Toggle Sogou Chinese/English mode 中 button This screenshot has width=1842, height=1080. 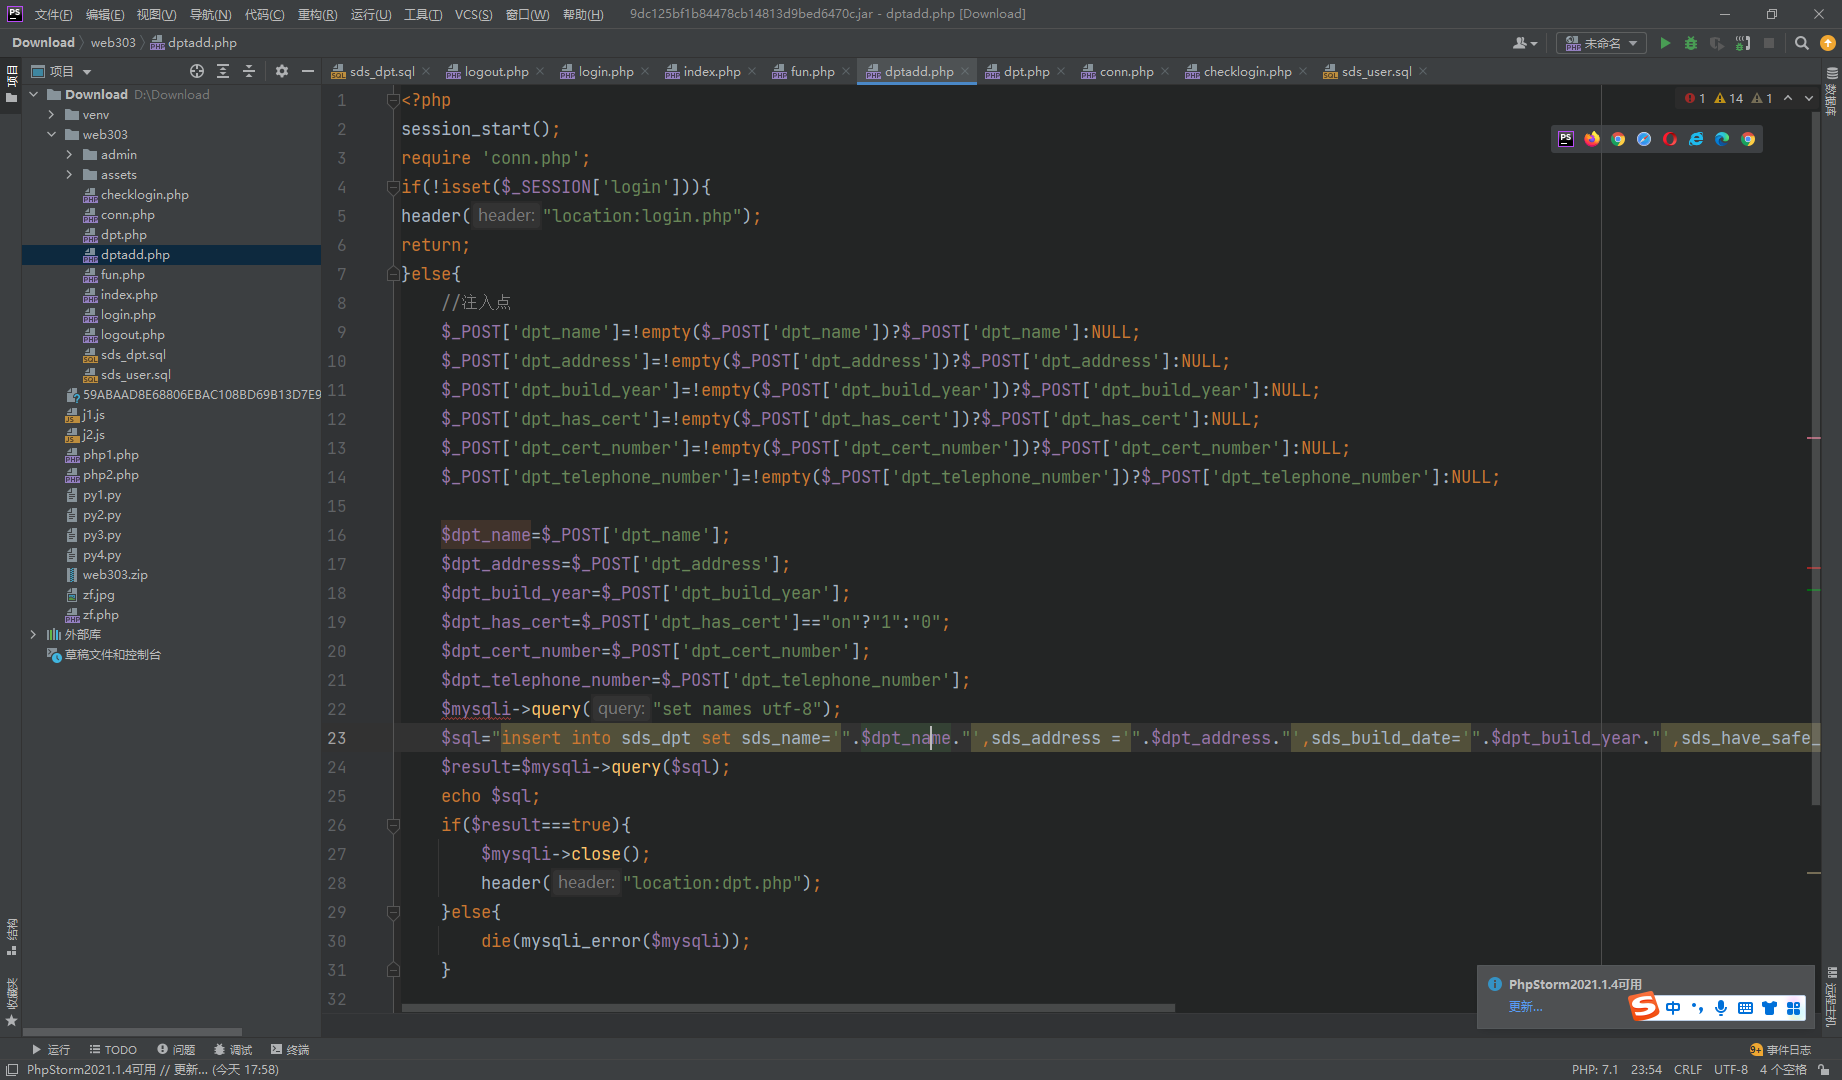pyautogui.click(x=1673, y=1008)
